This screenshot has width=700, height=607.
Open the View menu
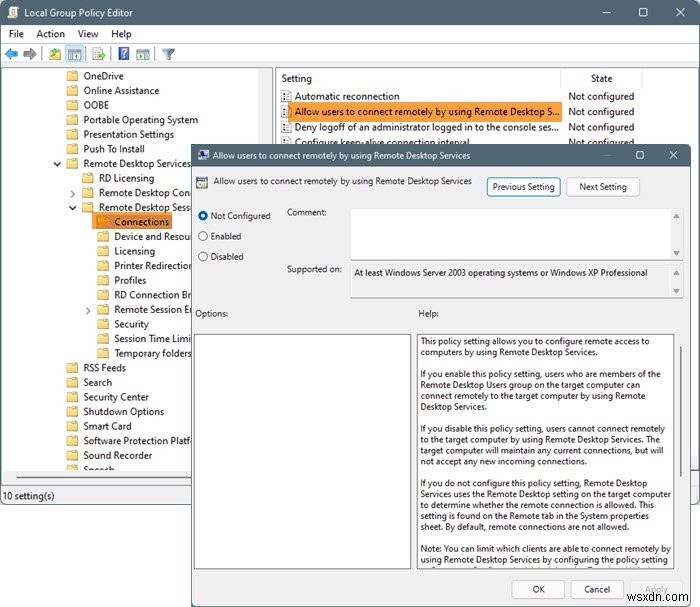click(88, 34)
